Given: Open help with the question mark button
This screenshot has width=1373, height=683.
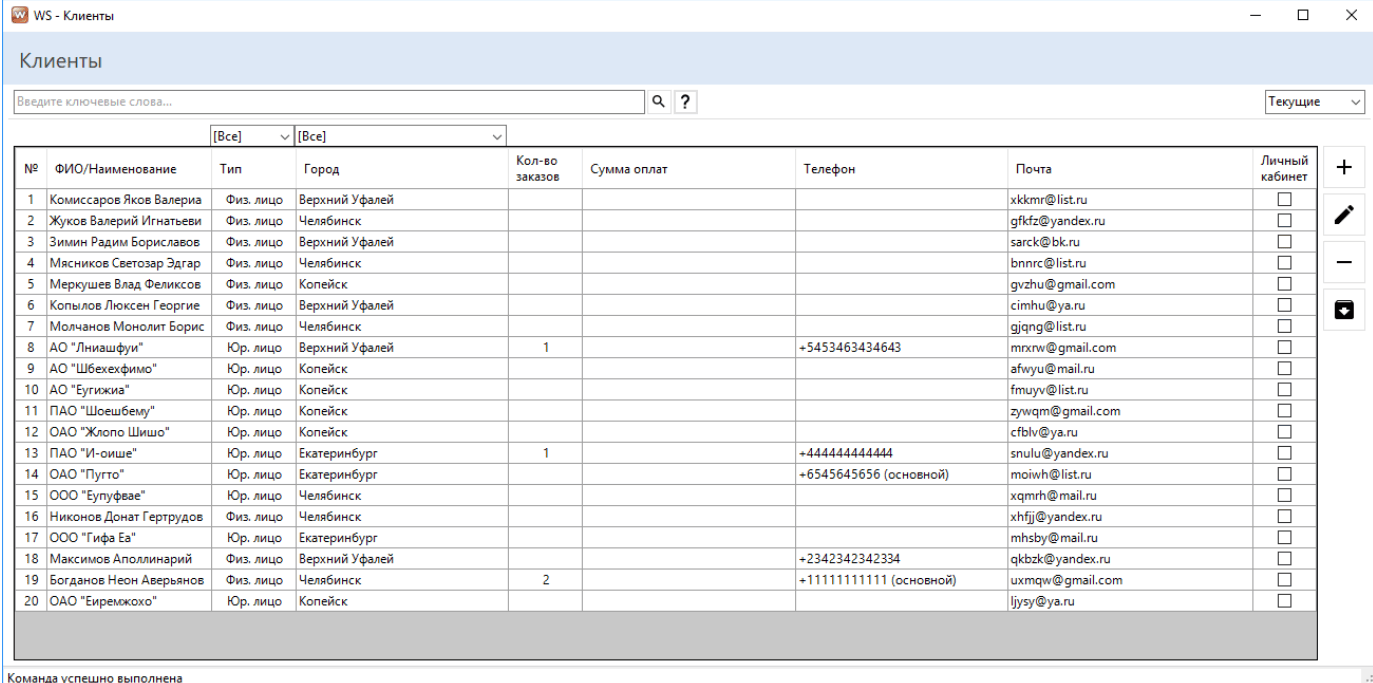Looking at the screenshot, I should pyautogui.click(x=685, y=102).
